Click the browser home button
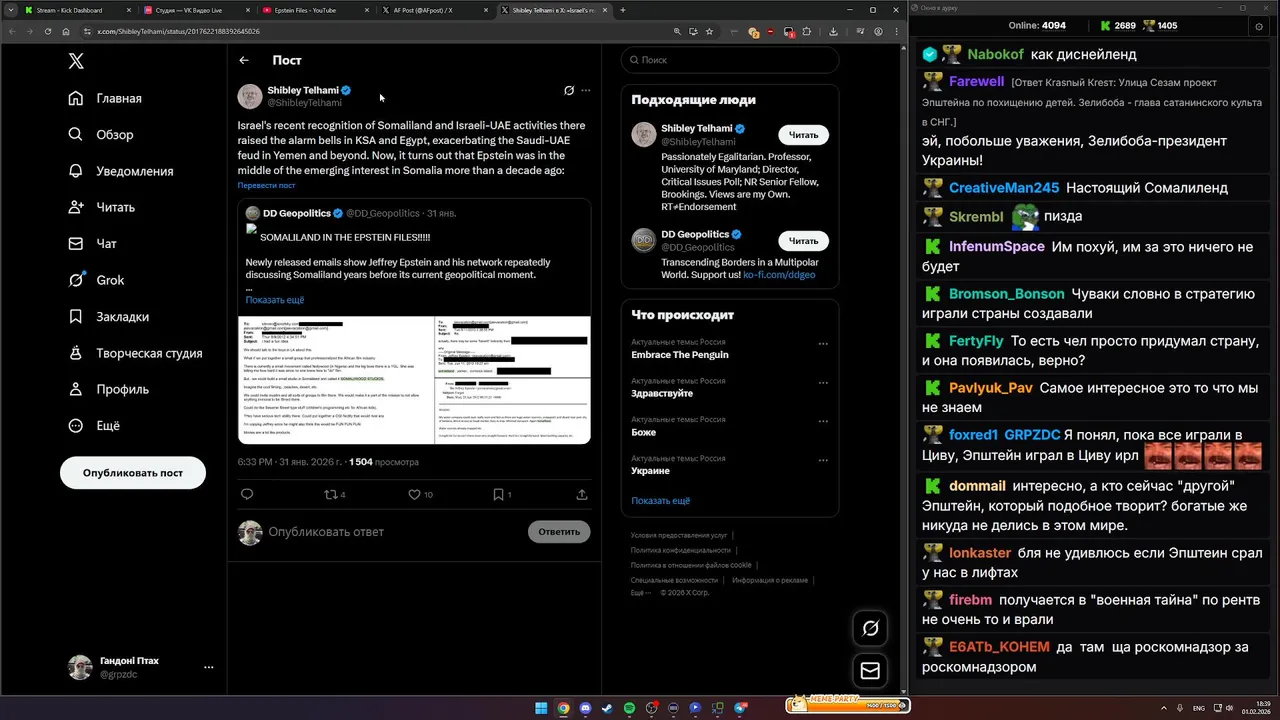Viewport: 1280px width, 720px height. click(x=65, y=31)
